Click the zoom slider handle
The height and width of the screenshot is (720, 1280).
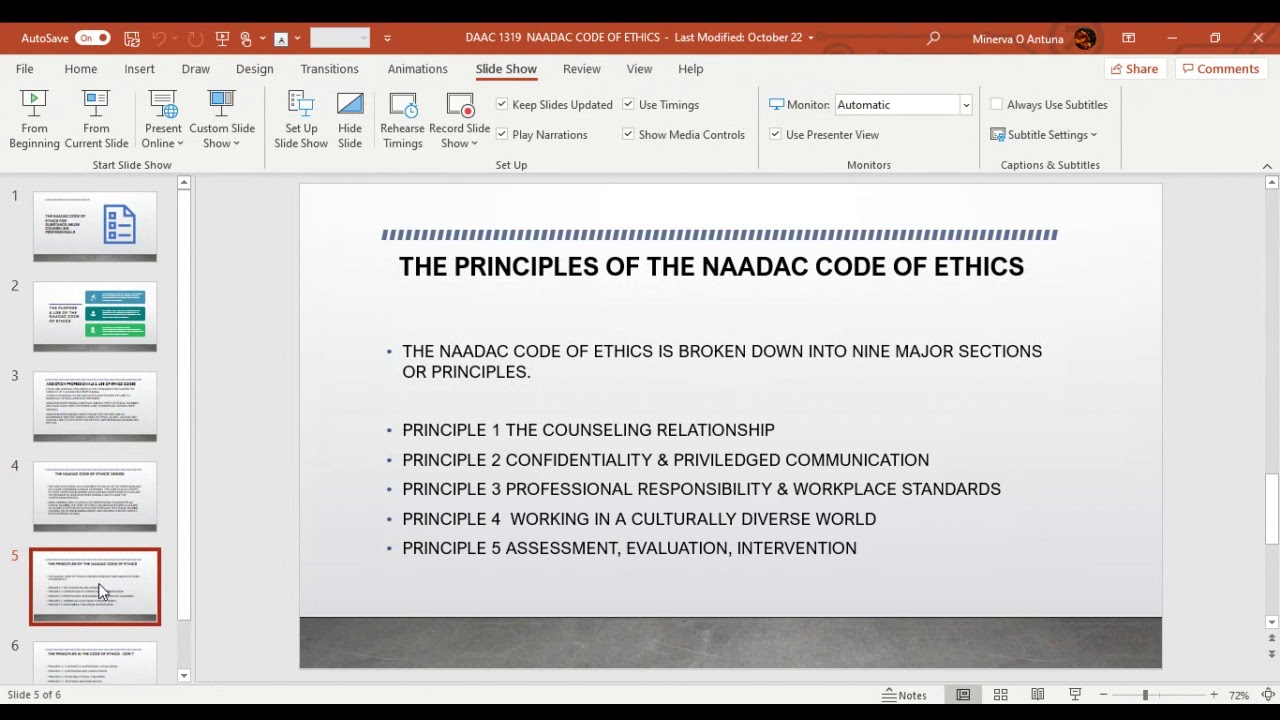pos(1145,695)
